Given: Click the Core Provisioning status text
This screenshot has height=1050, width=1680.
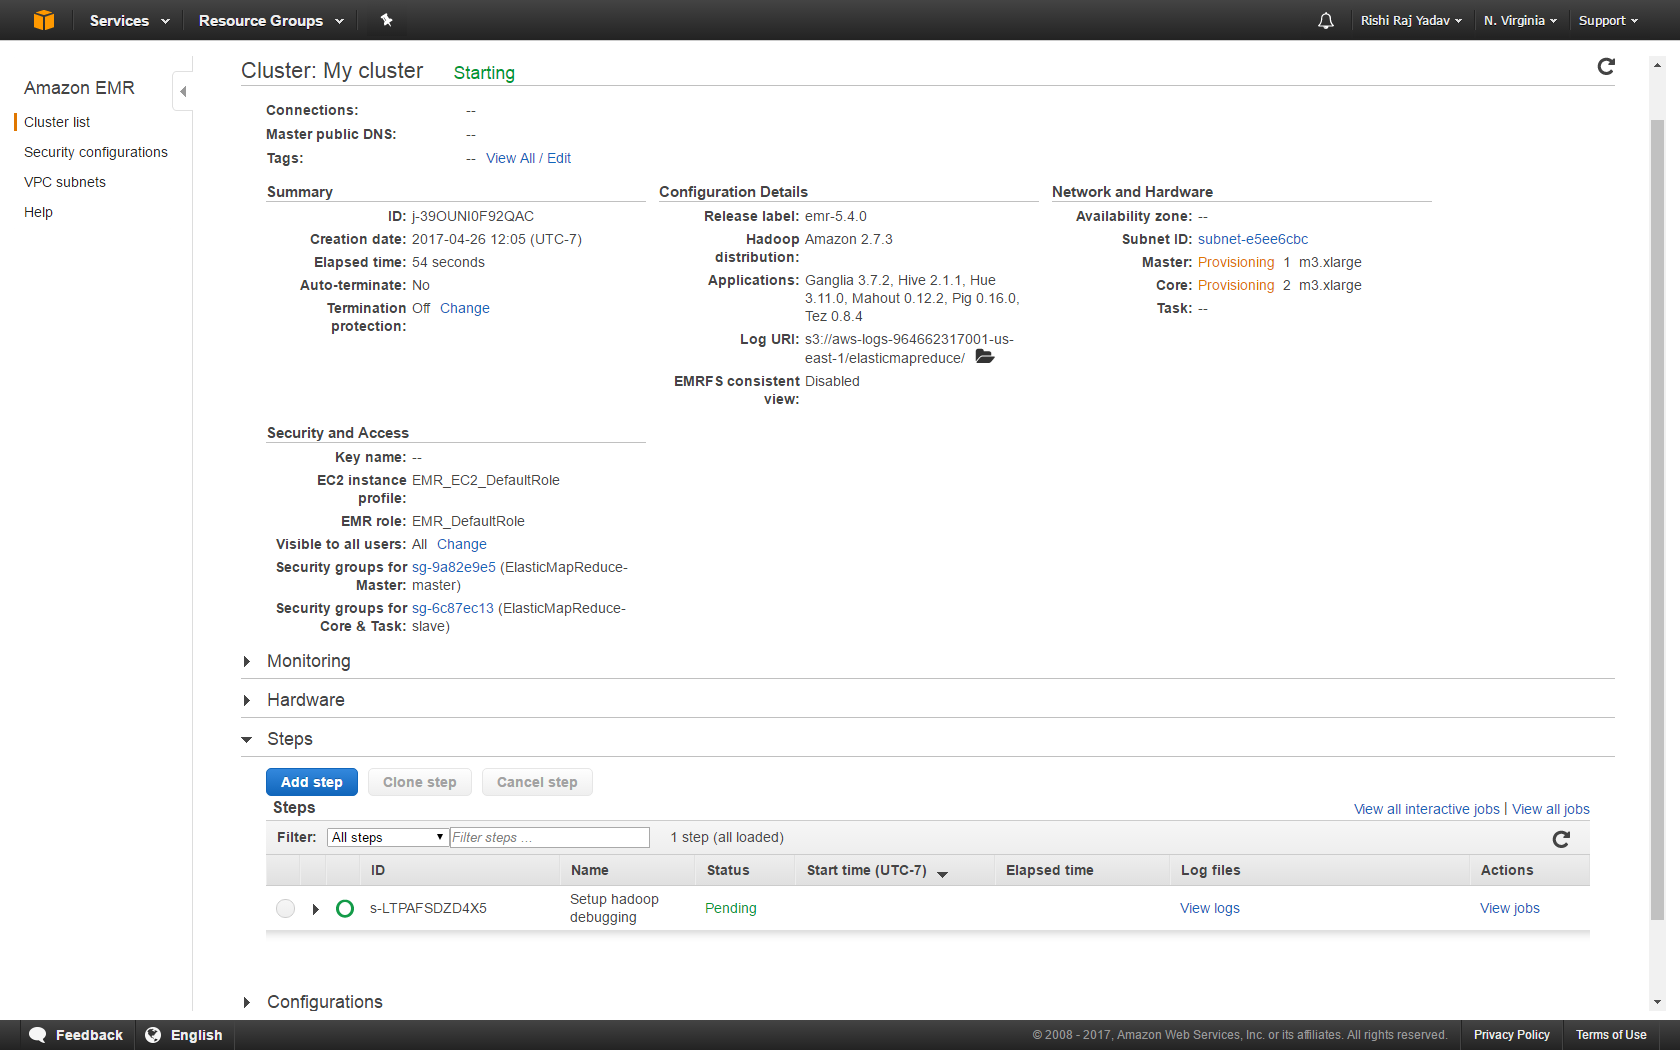Looking at the screenshot, I should click(1236, 285).
